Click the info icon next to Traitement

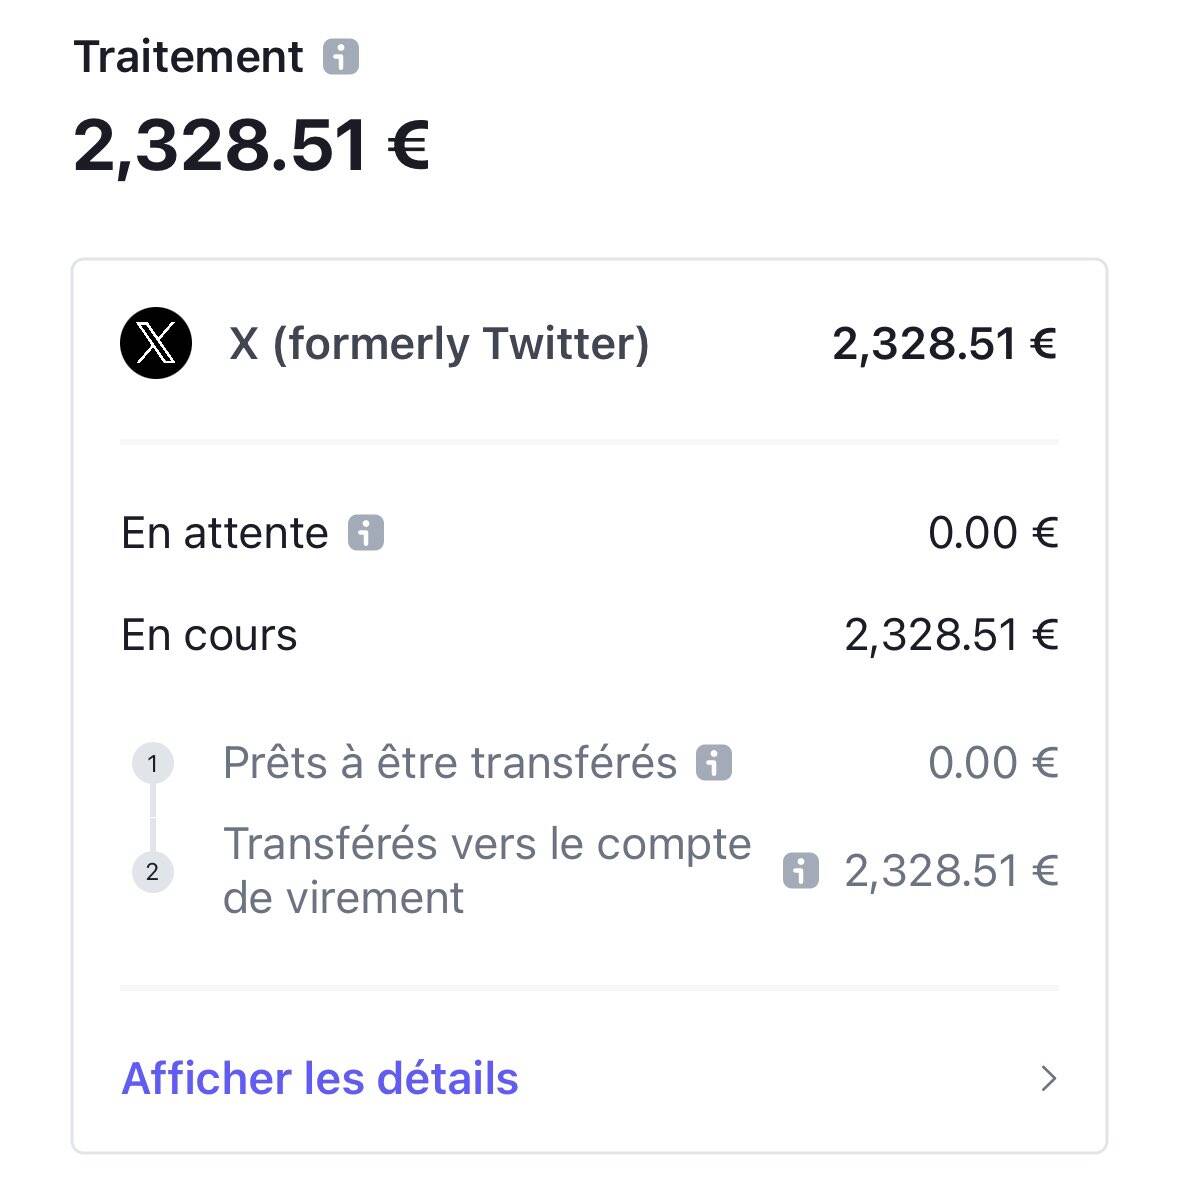pos(341,57)
